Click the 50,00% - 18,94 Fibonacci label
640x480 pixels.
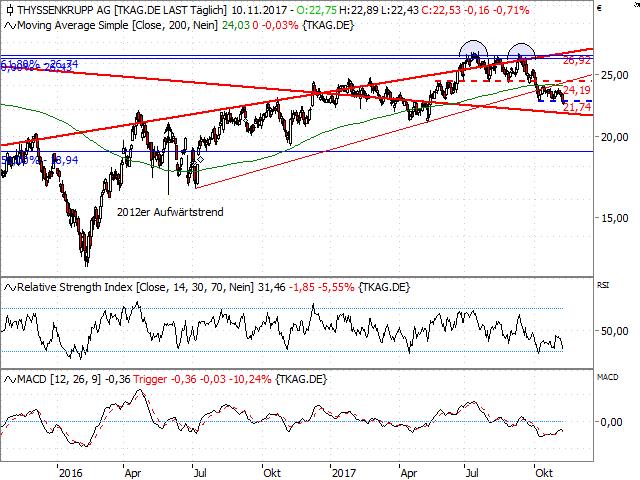39,160
